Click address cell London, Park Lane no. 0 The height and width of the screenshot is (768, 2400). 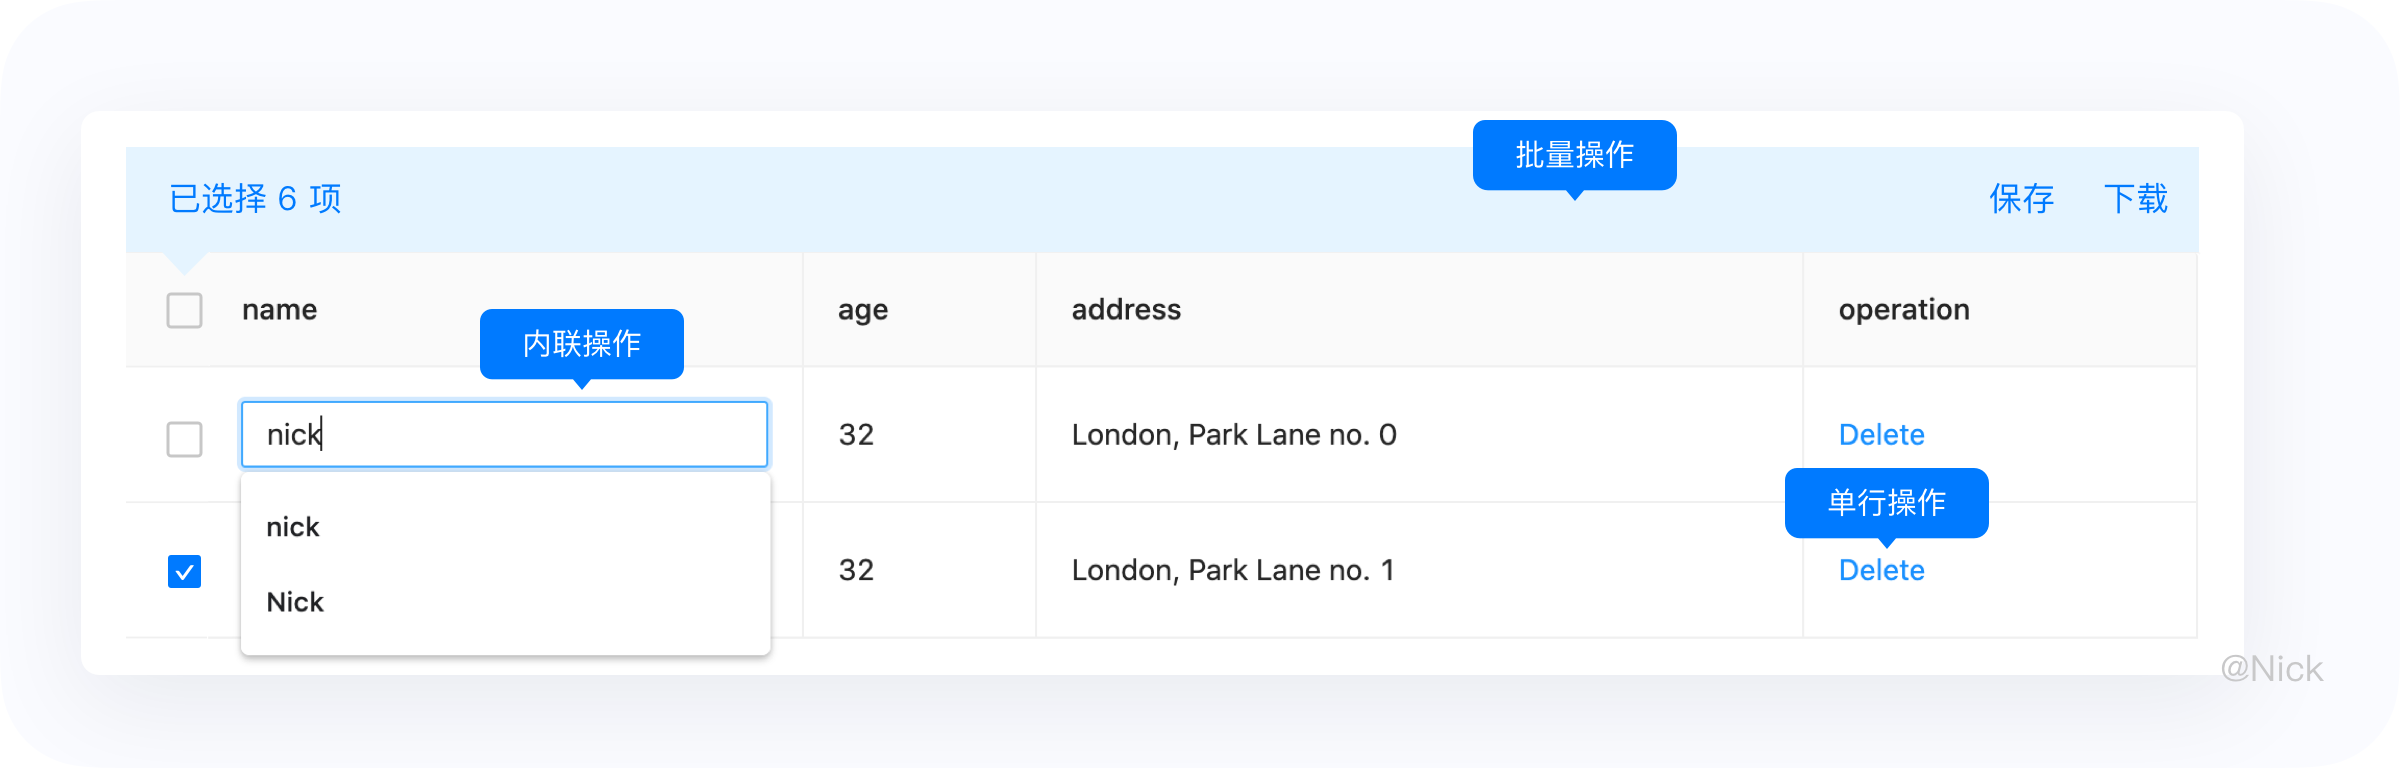click(1234, 435)
